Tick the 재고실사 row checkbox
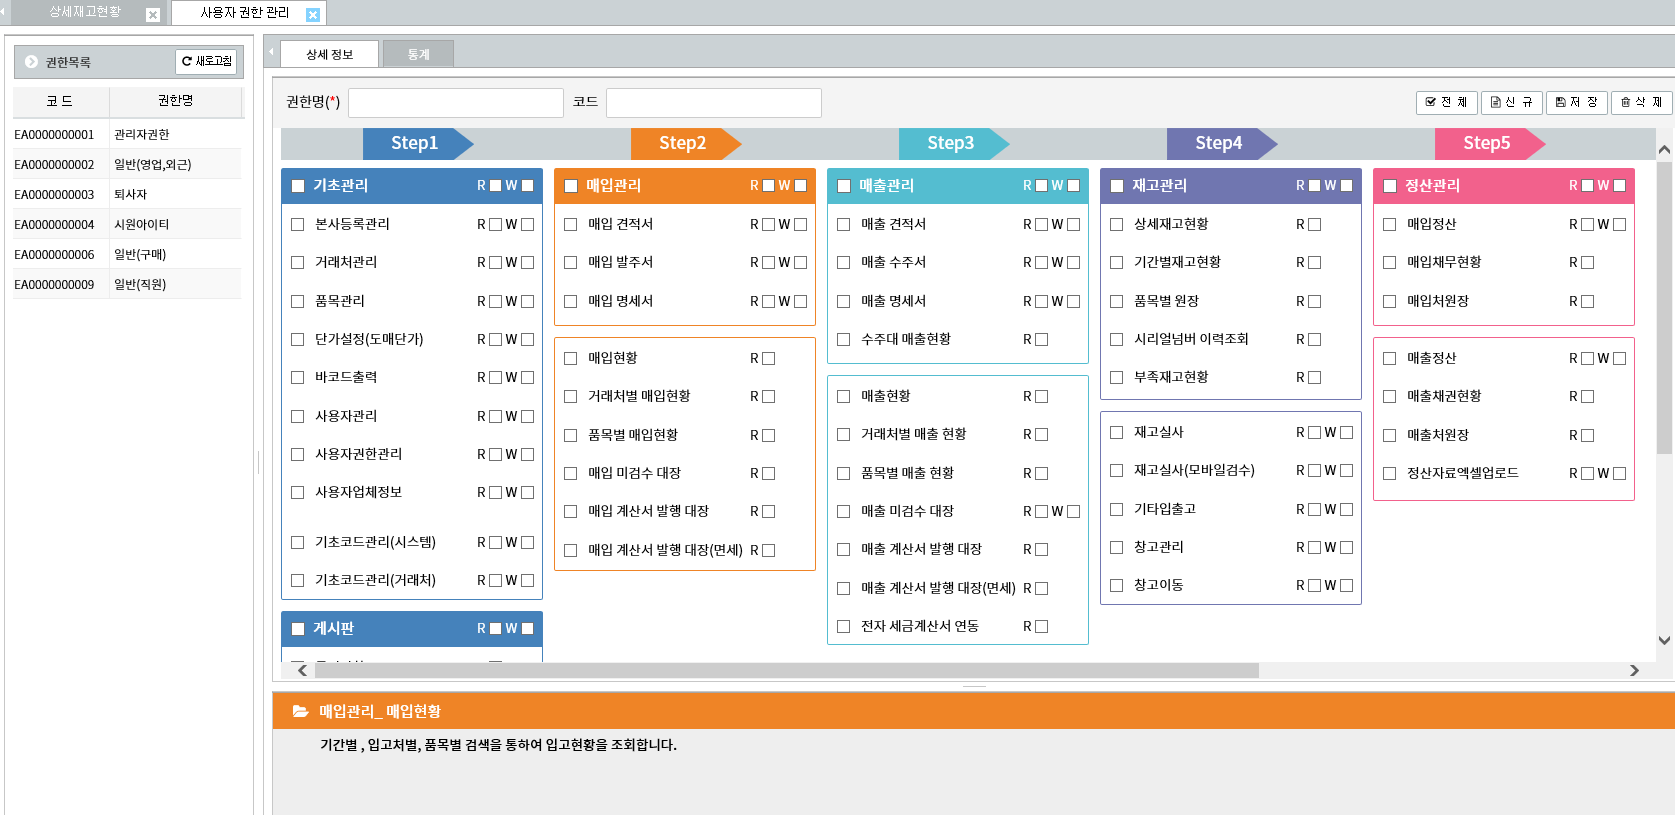This screenshot has width=1675, height=815. pyautogui.click(x=1116, y=432)
